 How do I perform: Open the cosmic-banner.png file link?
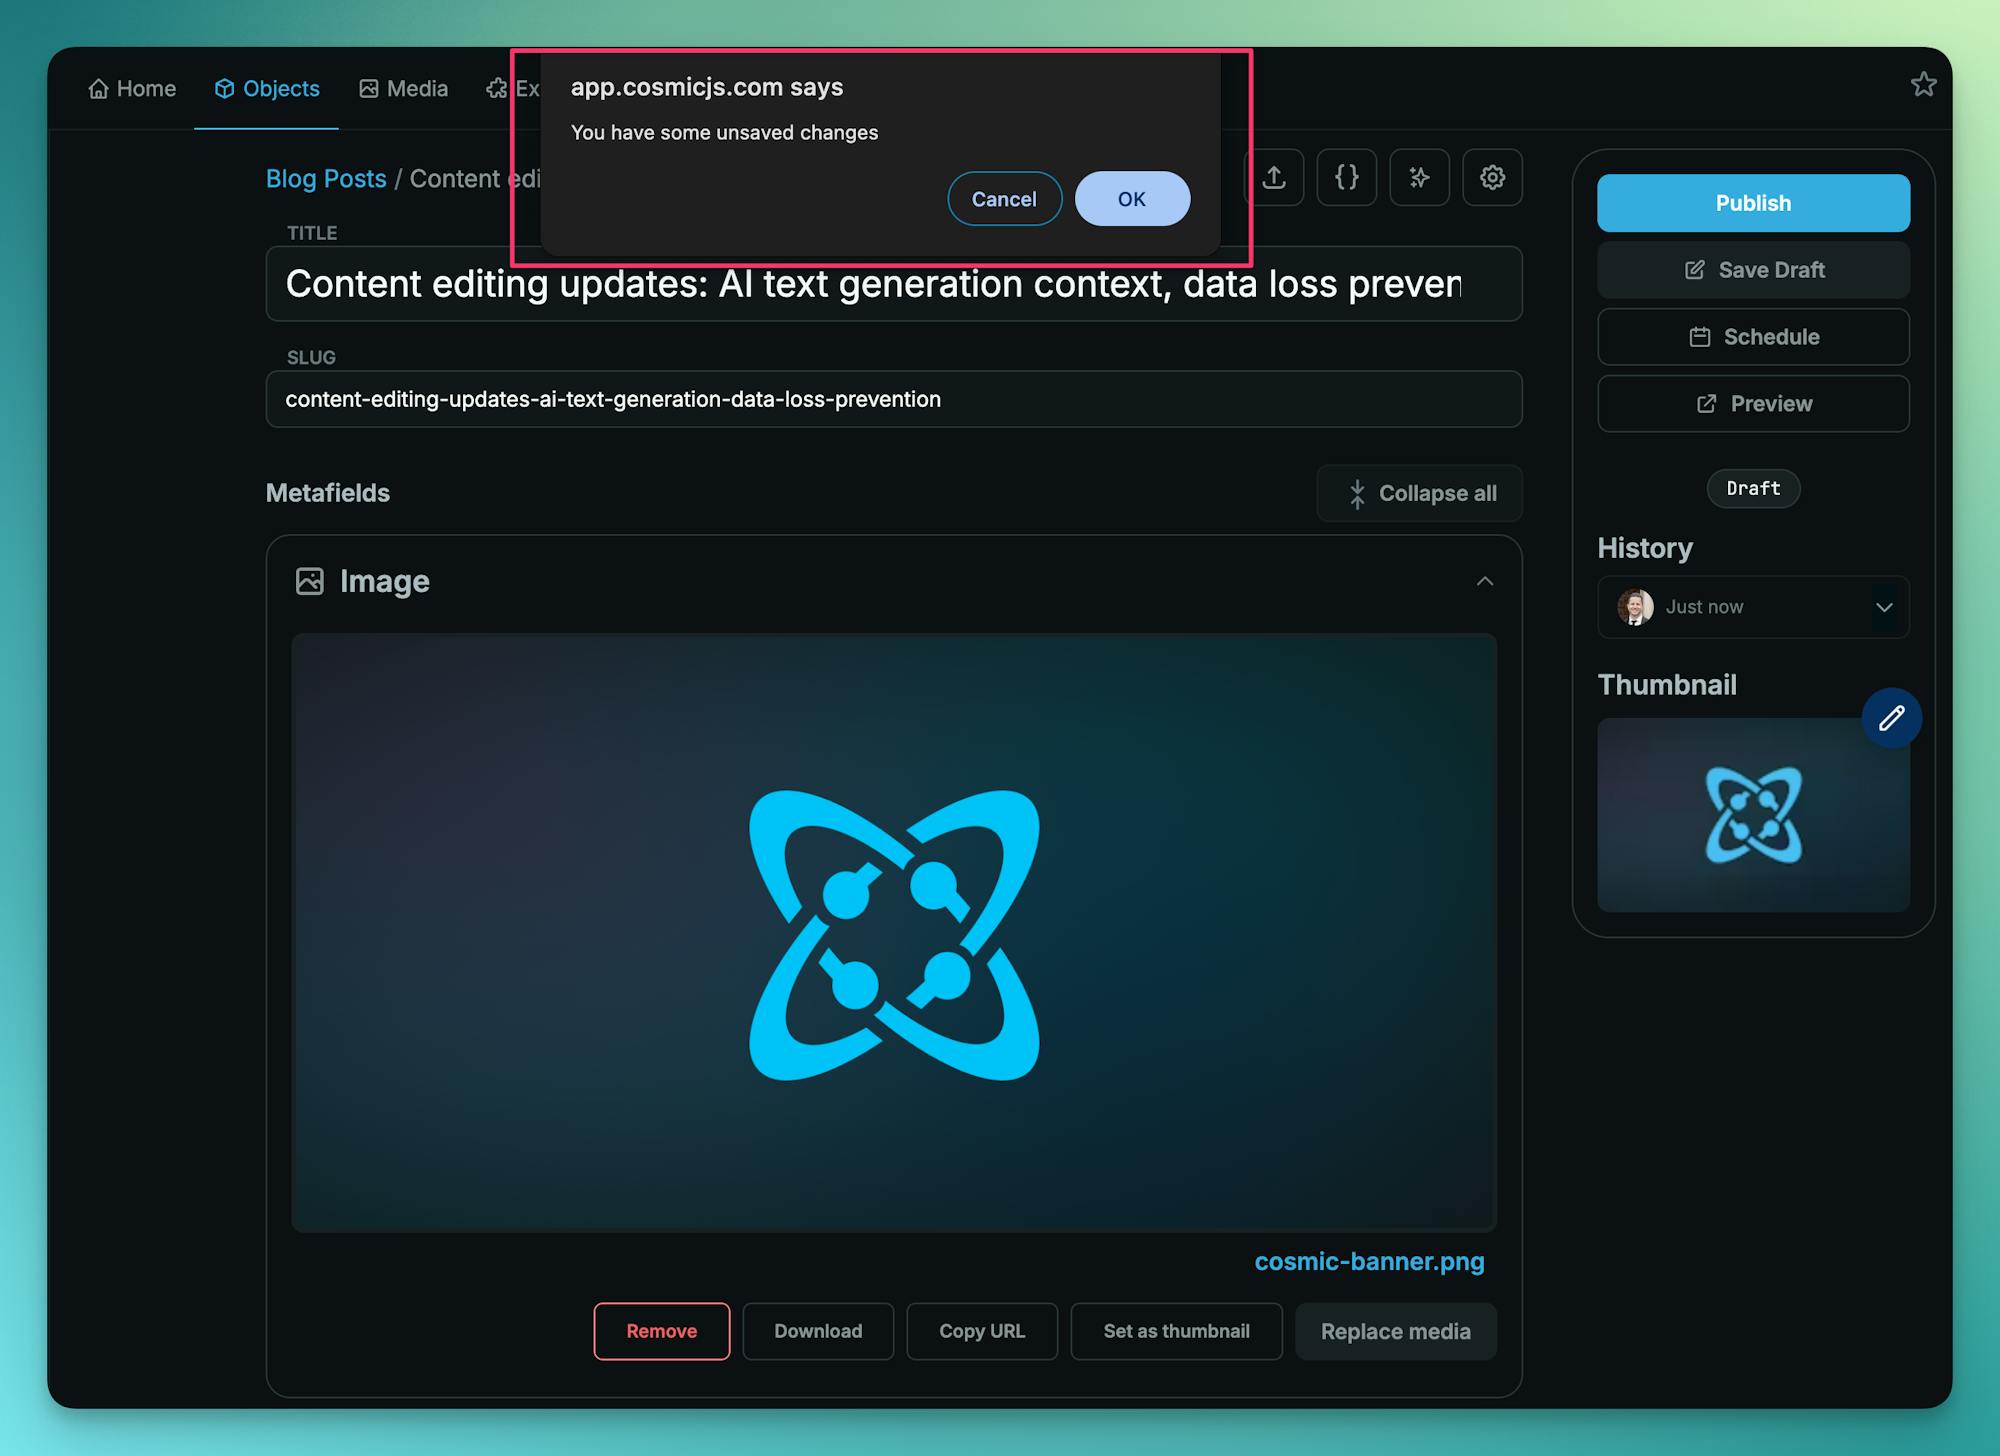(x=1369, y=1262)
